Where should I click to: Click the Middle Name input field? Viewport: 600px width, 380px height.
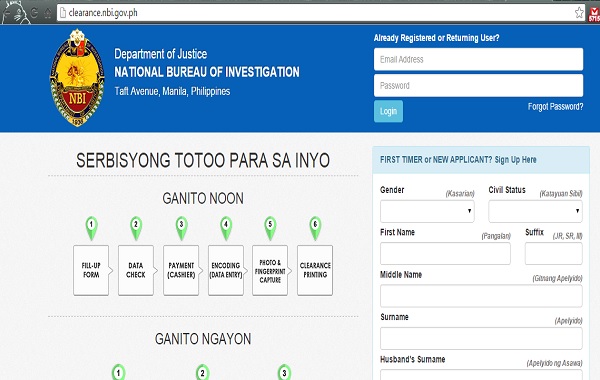(x=481, y=296)
